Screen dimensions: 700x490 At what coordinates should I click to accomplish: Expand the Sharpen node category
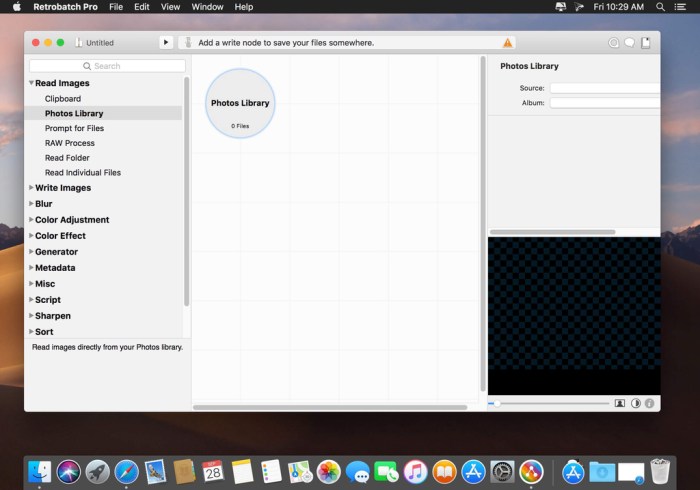(x=31, y=316)
